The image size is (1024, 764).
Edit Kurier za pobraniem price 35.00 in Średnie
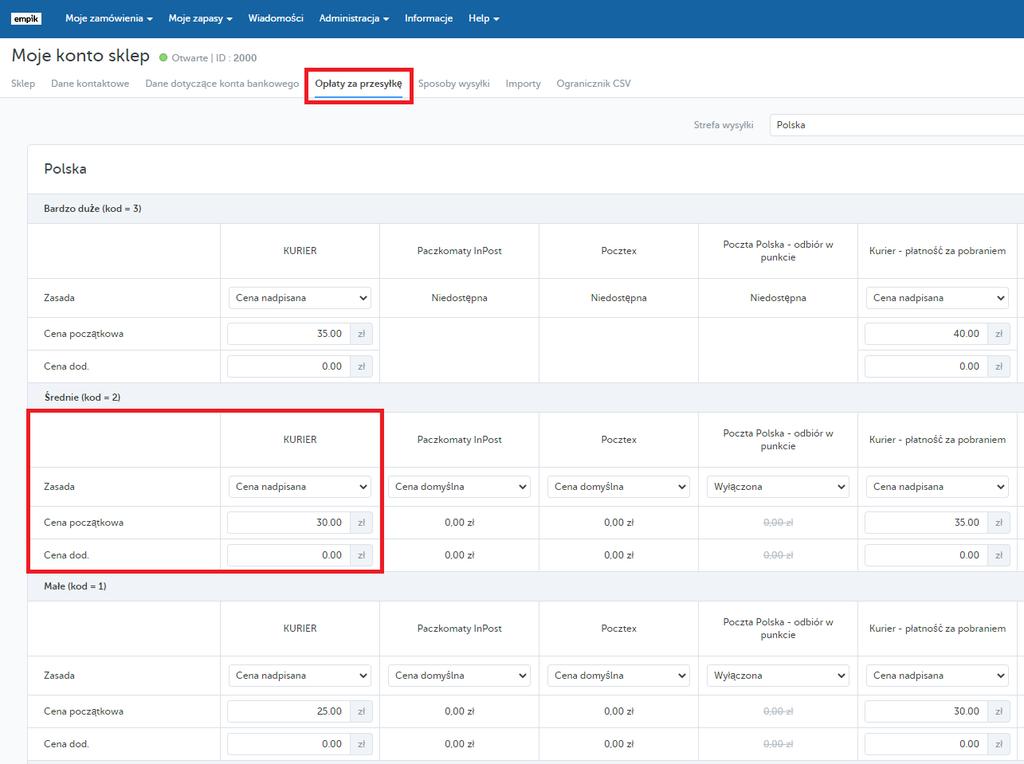pos(926,522)
